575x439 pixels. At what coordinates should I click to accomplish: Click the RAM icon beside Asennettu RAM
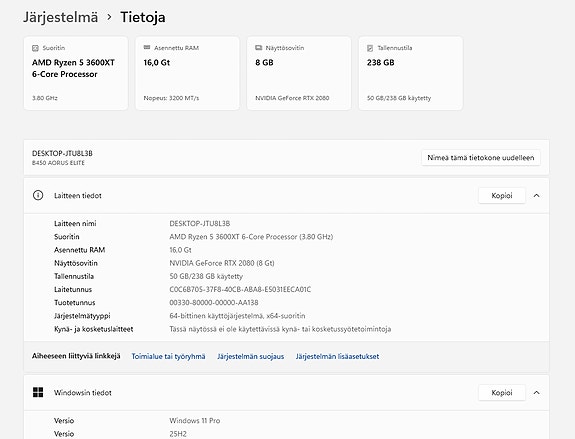point(147,48)
